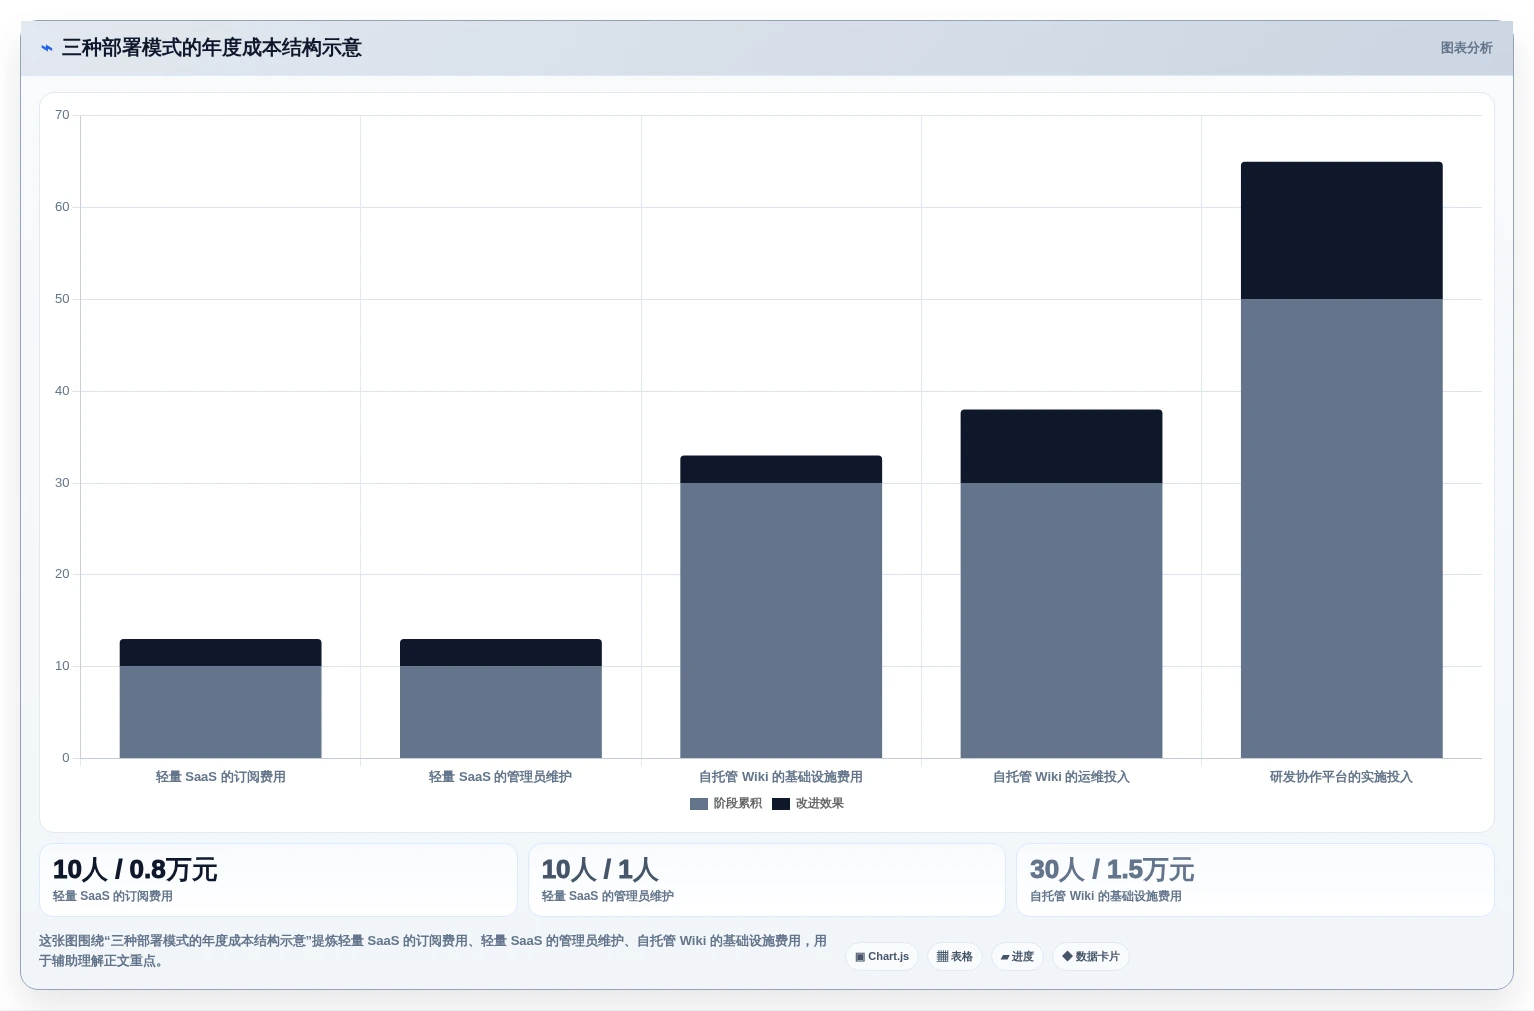Open the 10人 / 0.8万元 data card
The image size is (1534, 1011).
[x=278, y=880]
